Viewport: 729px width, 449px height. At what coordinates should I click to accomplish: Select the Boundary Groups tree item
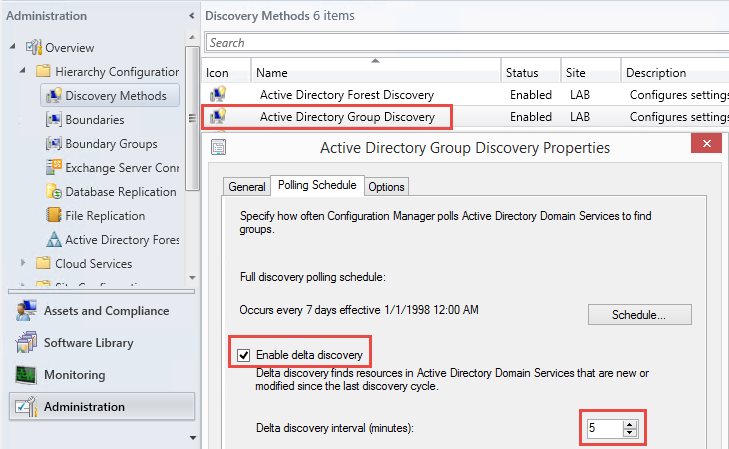(111, 144)
